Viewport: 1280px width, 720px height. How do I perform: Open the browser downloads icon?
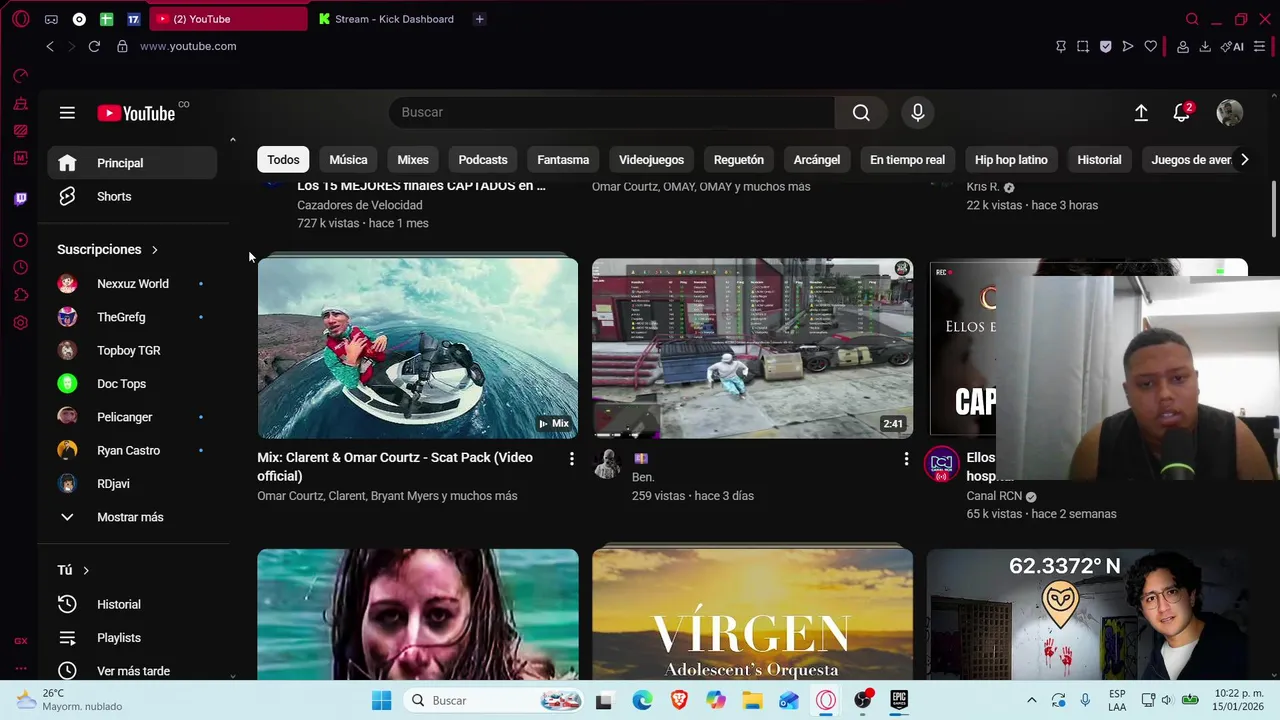[1205, 46]
